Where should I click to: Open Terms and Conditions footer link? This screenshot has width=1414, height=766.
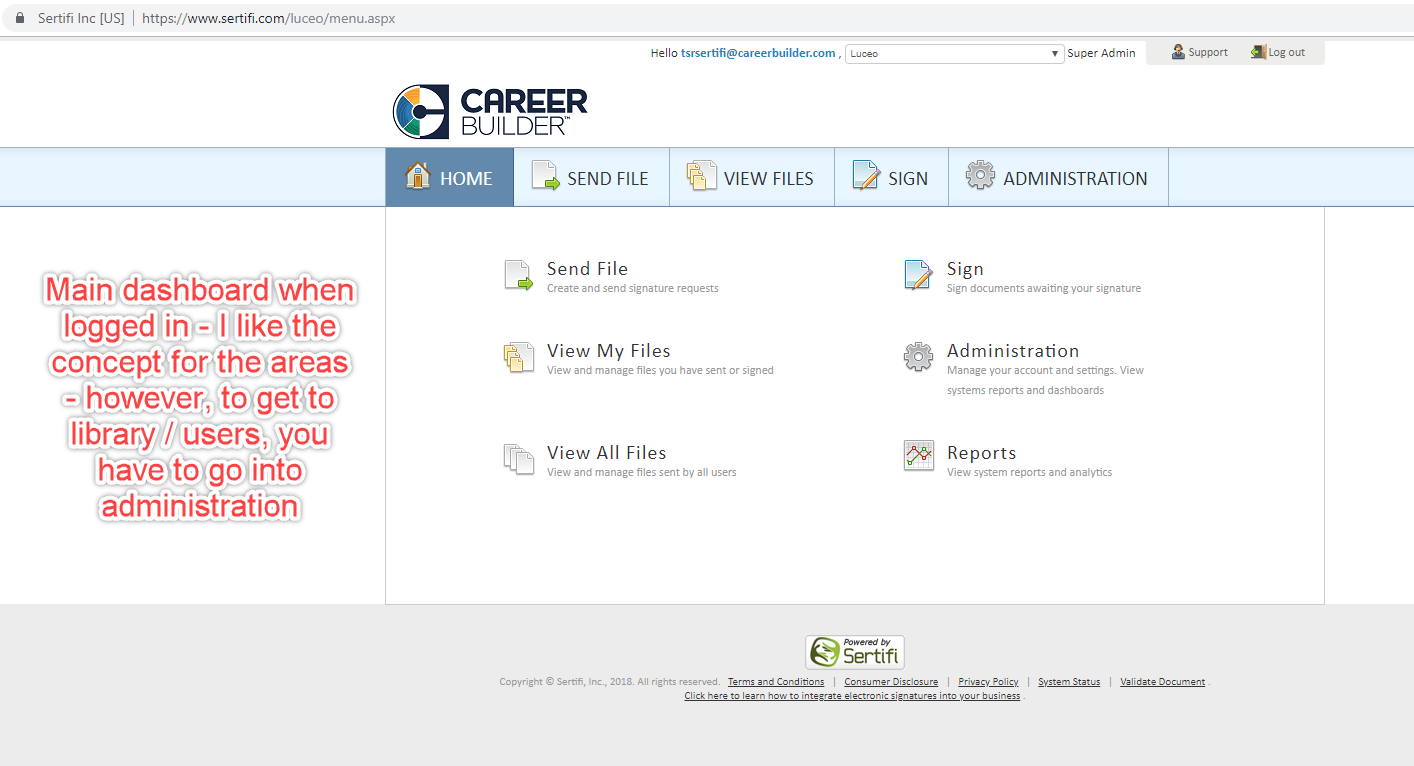(776, 682)
